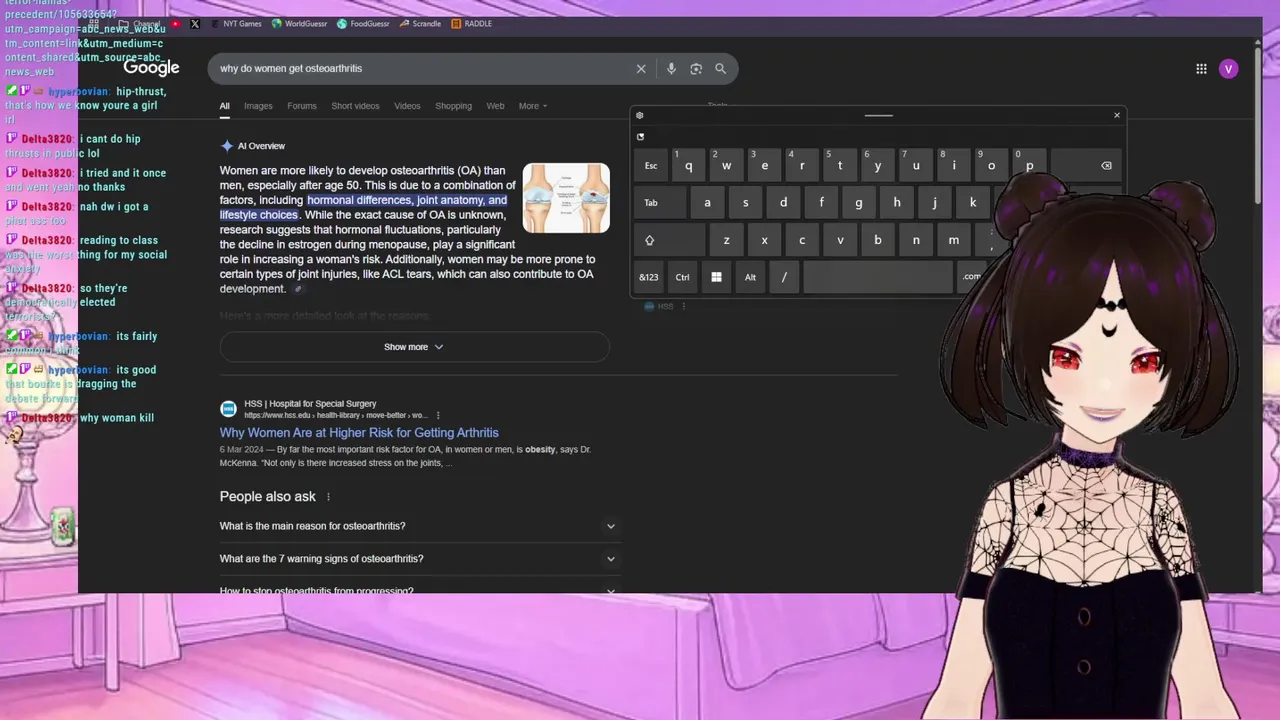
Task: Open the Google account avatar V
Action: coord(1228,69)
